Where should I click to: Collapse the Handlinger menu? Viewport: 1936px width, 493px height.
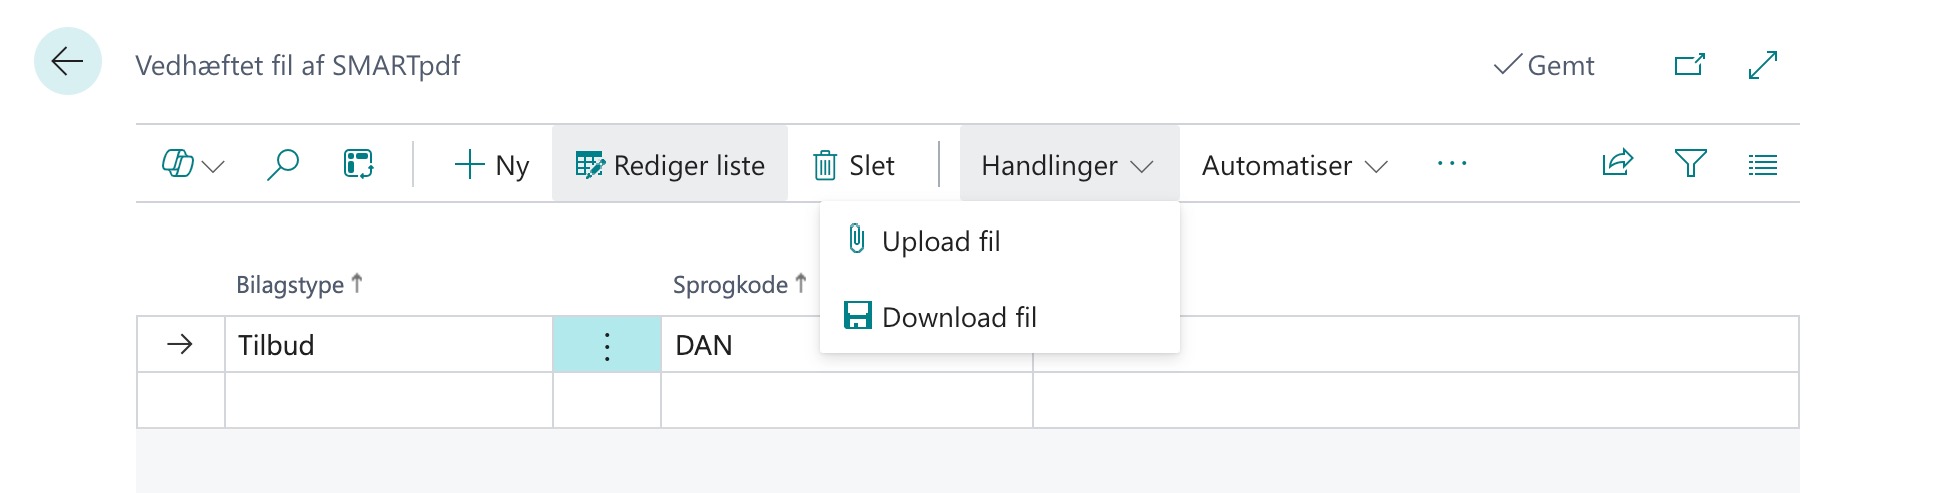[x=1067, y=165]
